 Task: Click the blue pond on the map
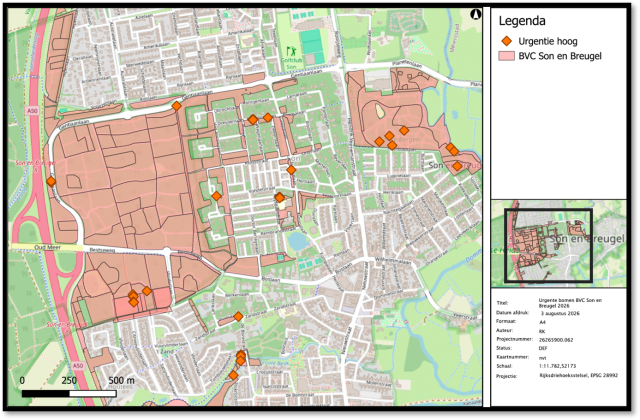point(298,241)
